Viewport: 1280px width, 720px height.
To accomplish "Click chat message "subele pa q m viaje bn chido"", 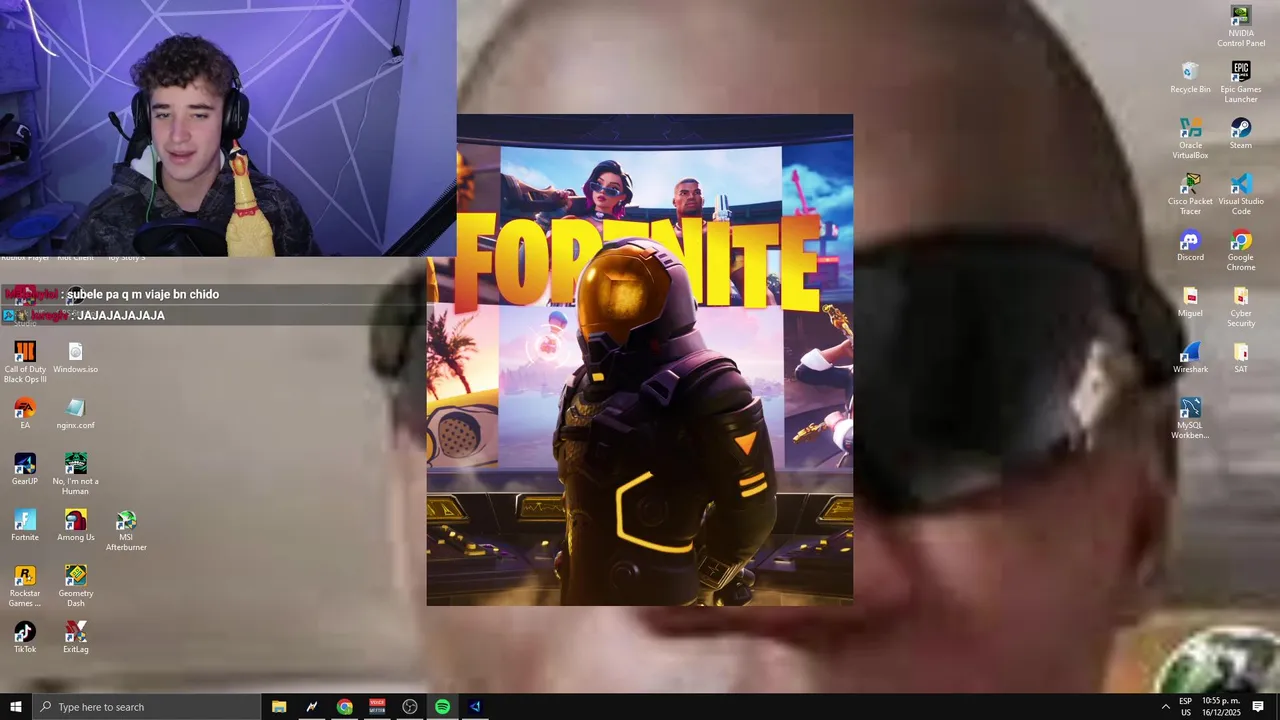I will [x=143, y=294].
